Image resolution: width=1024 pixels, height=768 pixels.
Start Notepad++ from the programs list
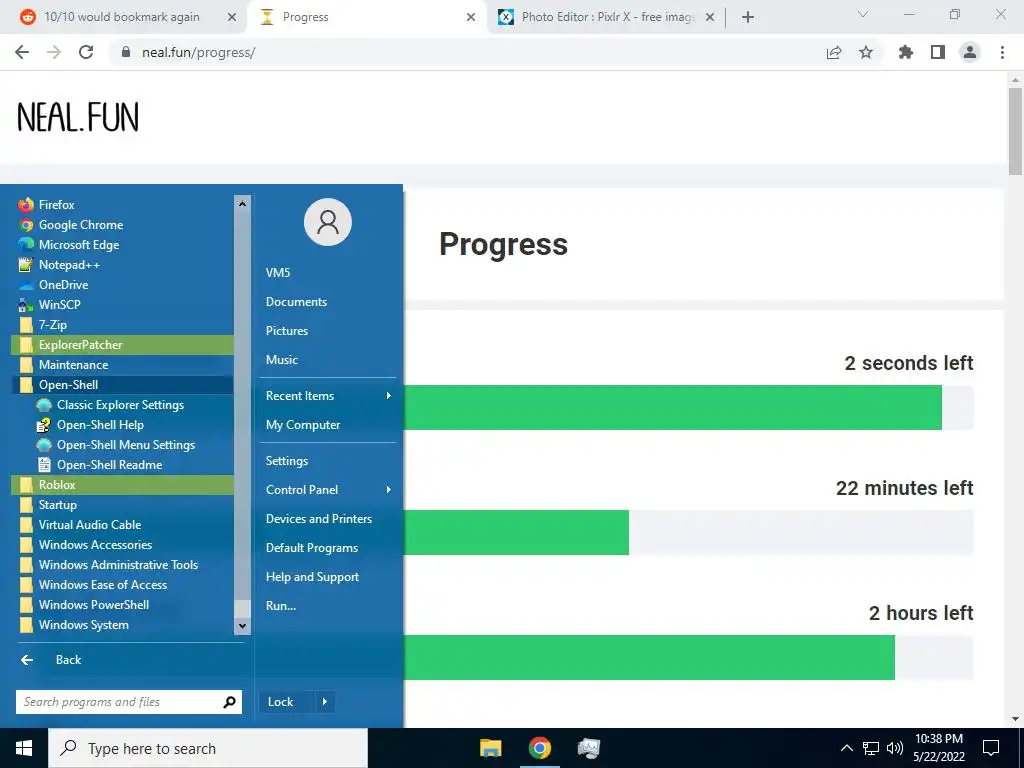[122, 264]
